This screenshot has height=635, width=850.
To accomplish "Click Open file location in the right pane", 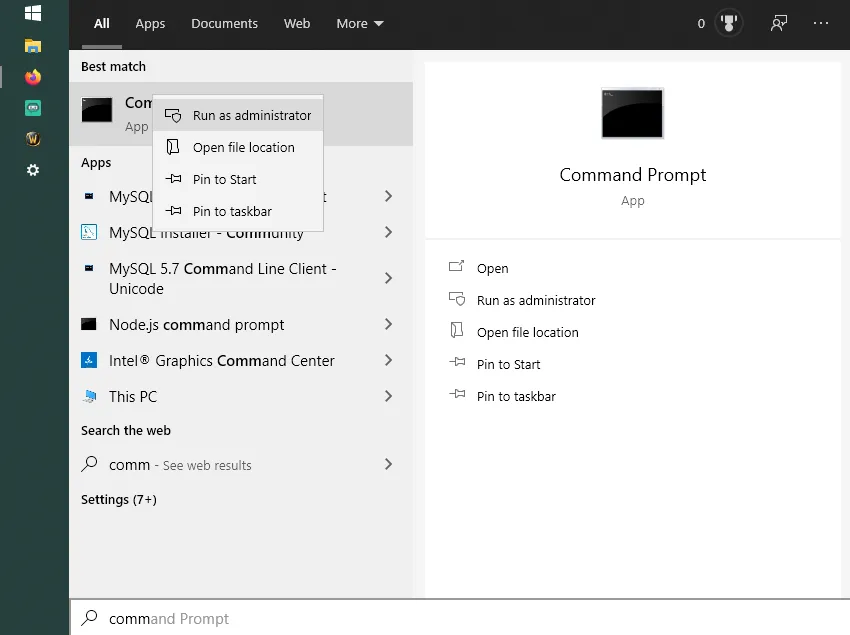I will pyautogui.click(x=527, y=332).
